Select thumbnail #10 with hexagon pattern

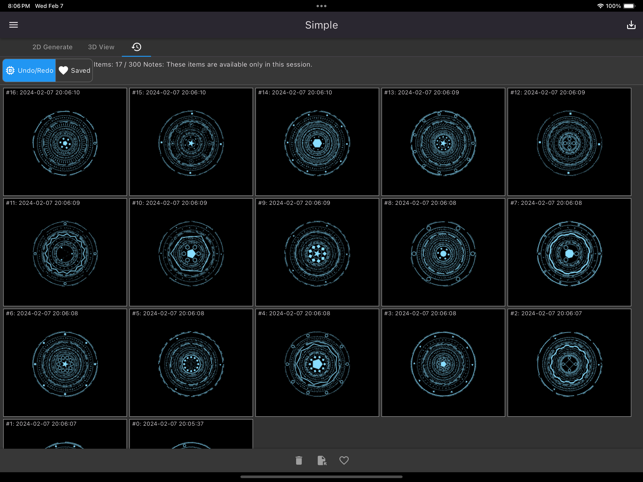click(191, 252)
